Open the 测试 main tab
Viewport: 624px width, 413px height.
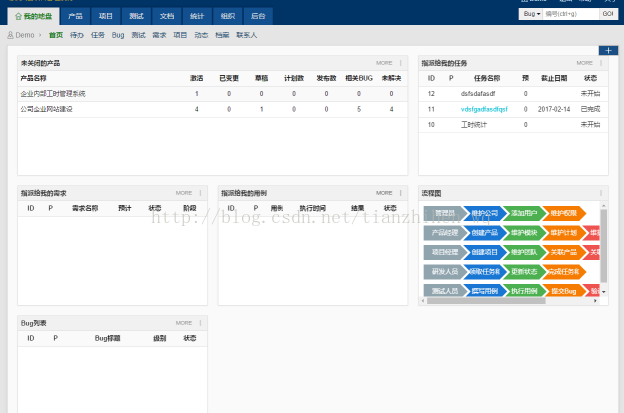136,16
